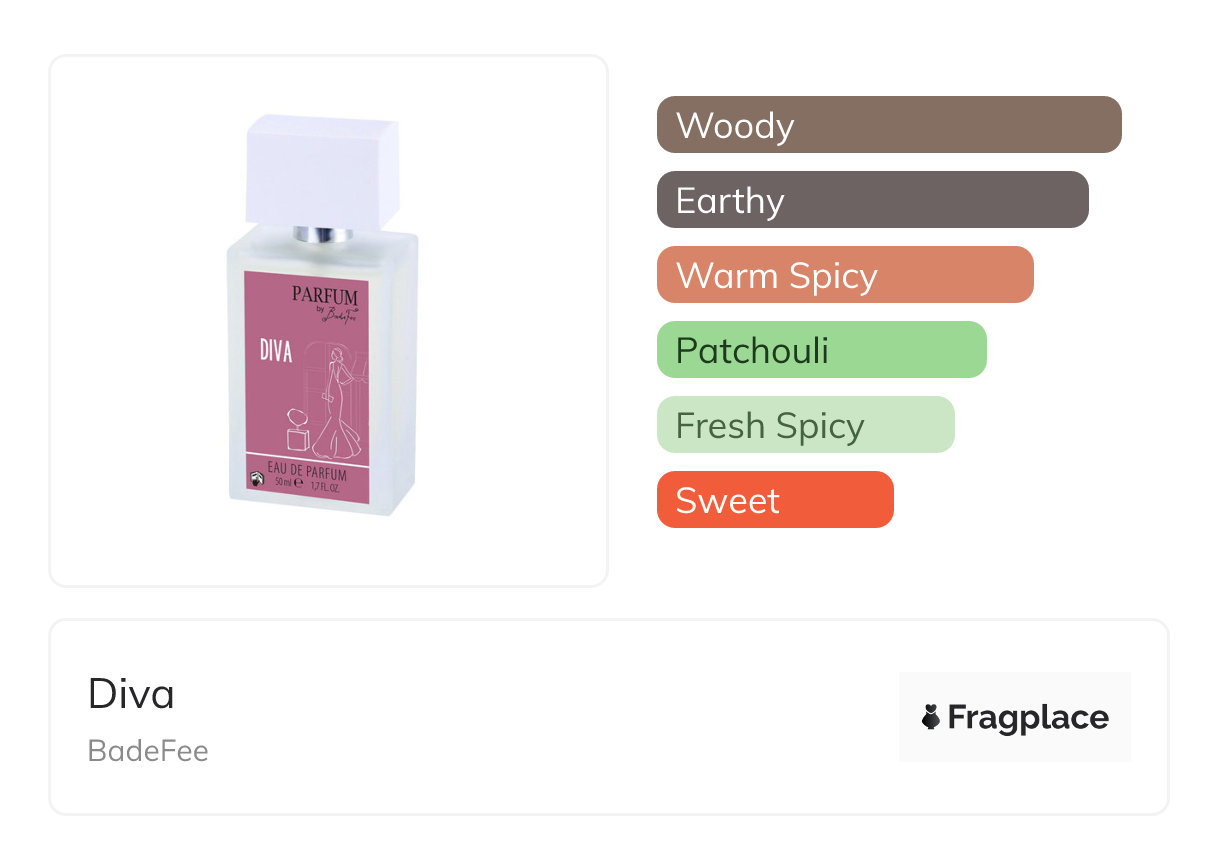Open the BadeFee brand name link
Viewport: 1218px width, 864px height.
[148, 751]
